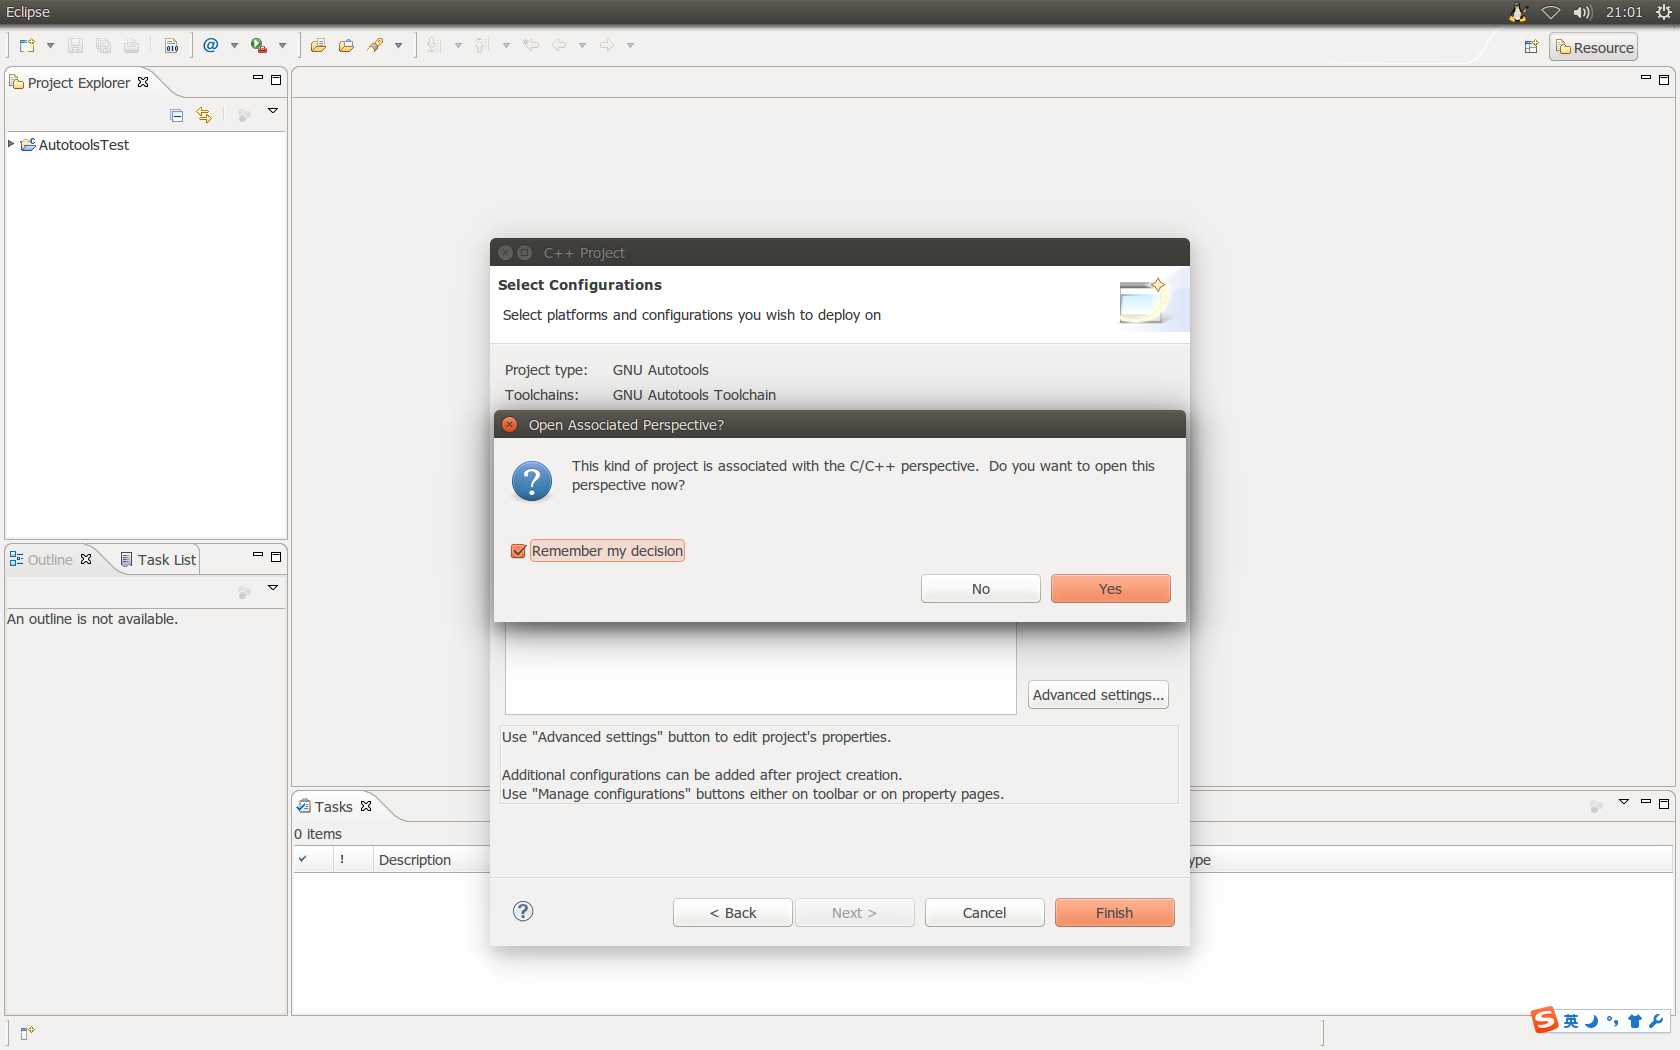Maximize the Tasks panel
The image size is (1680, 1050).
click(x=1664, y=804)
